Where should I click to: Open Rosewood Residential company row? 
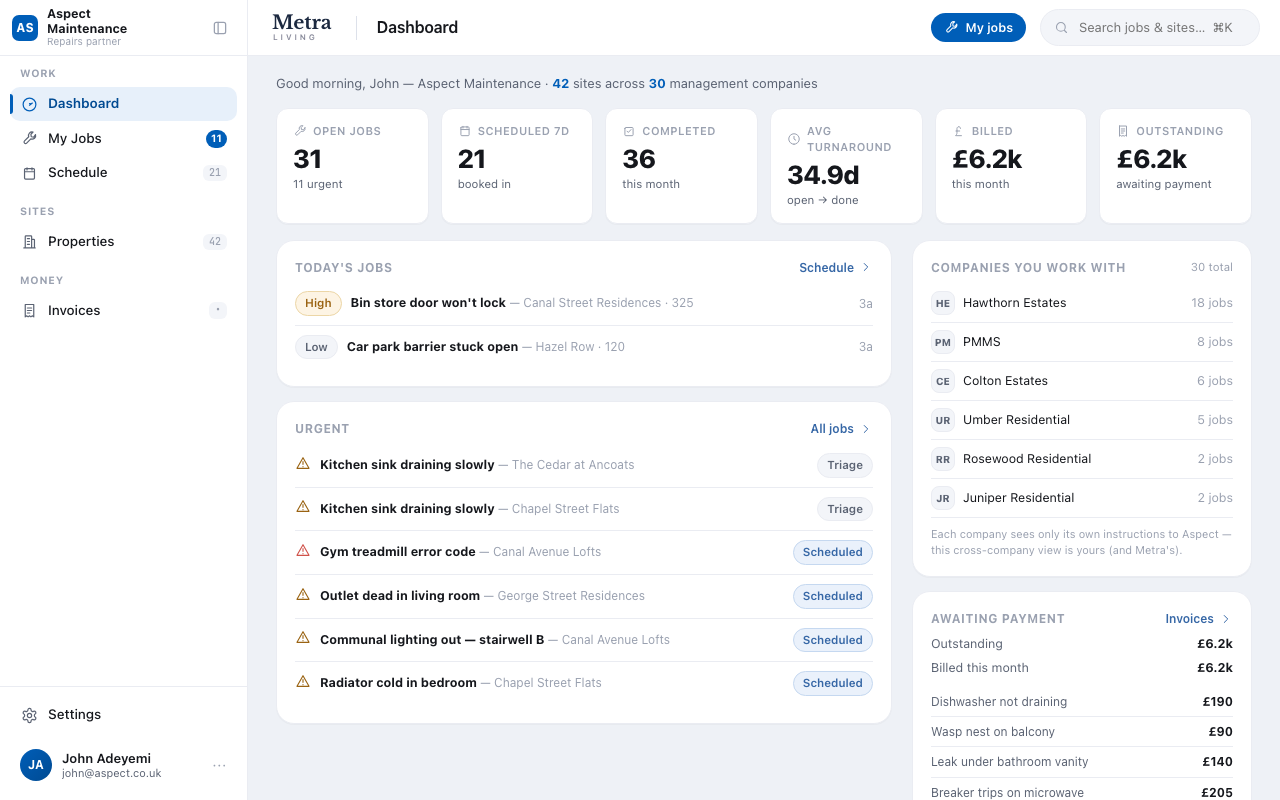(x=1082, y=459)
